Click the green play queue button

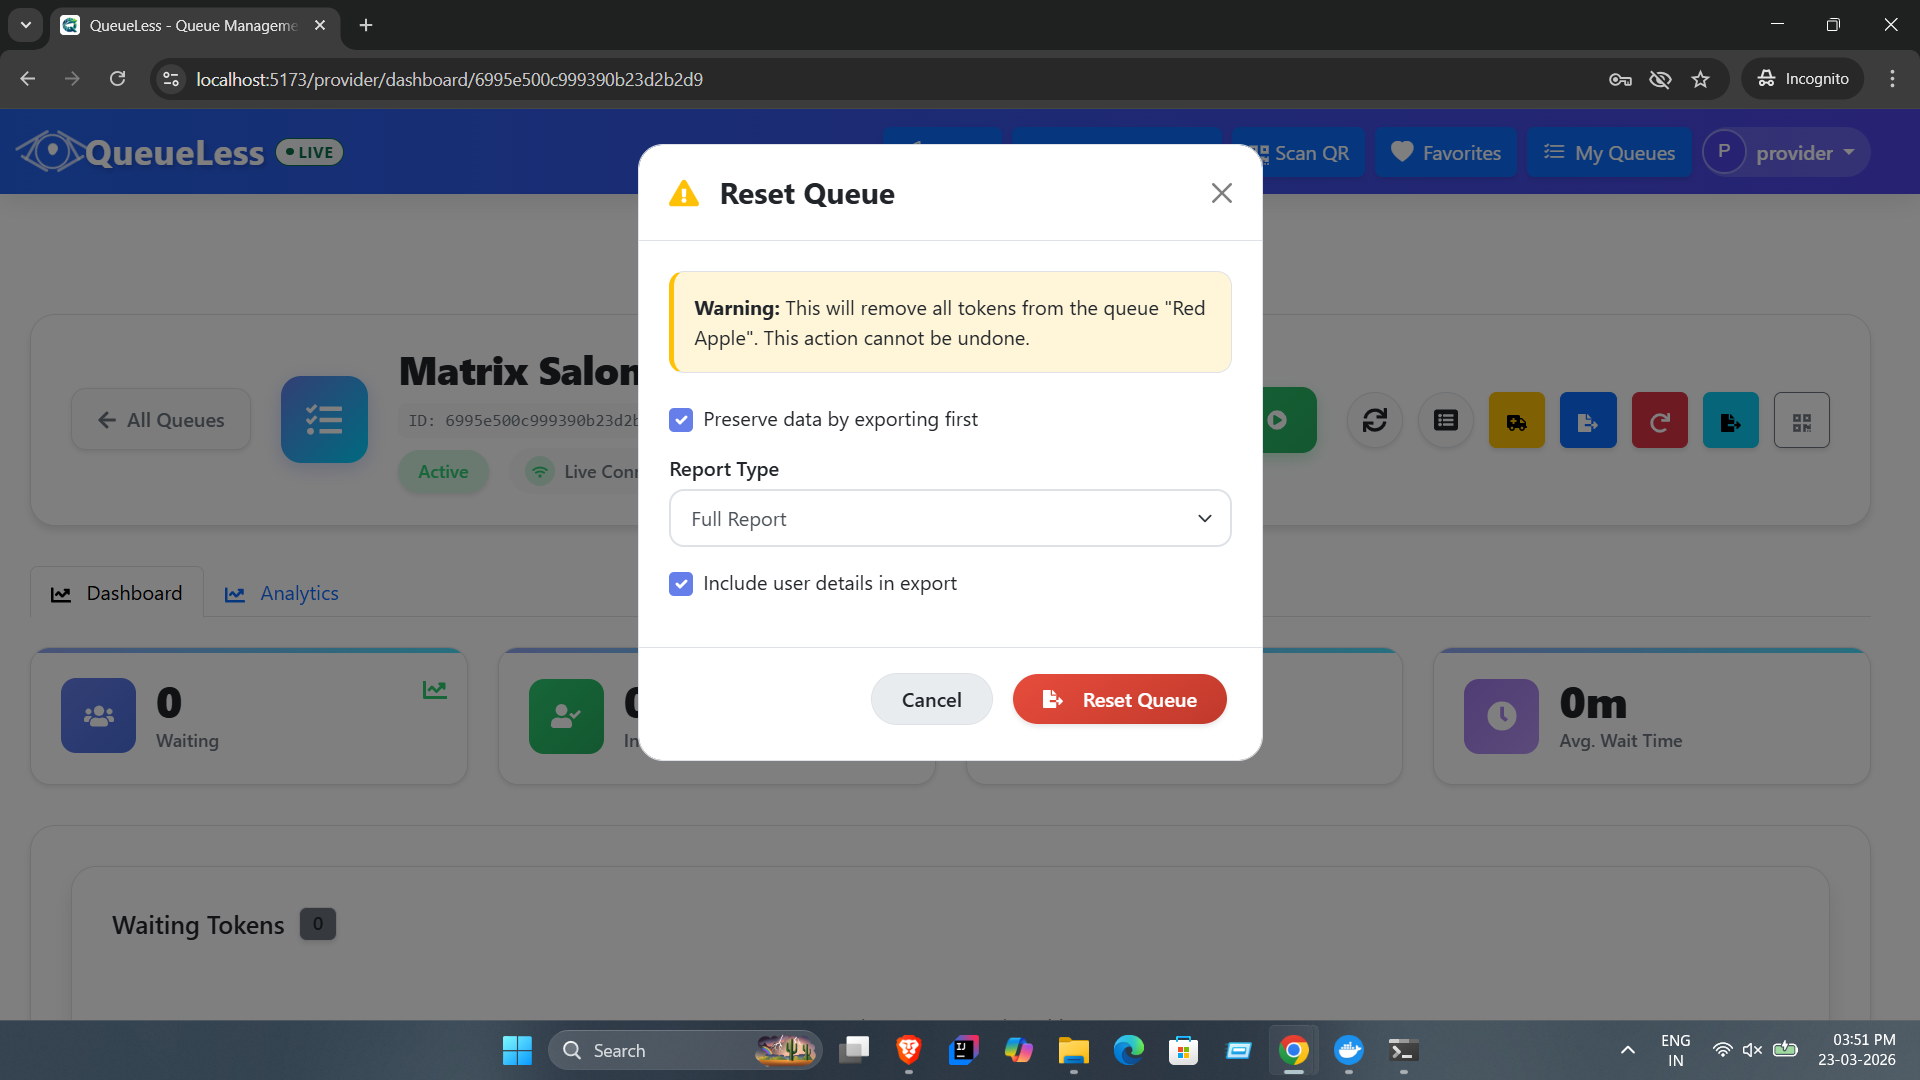[x=1288, y=420]
